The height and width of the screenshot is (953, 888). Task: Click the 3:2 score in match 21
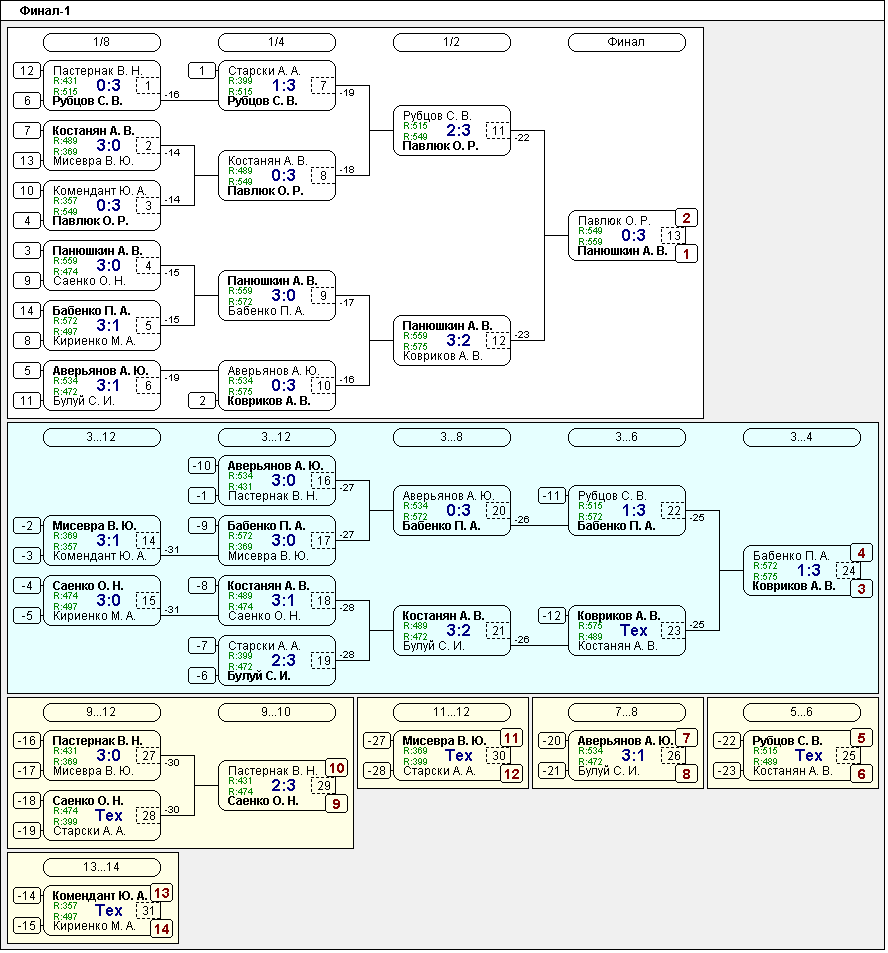458,630
